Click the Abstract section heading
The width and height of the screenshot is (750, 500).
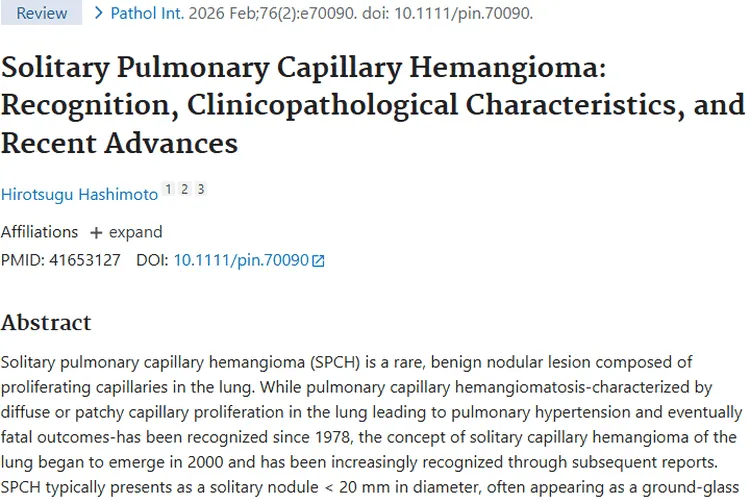pos(46,322)
